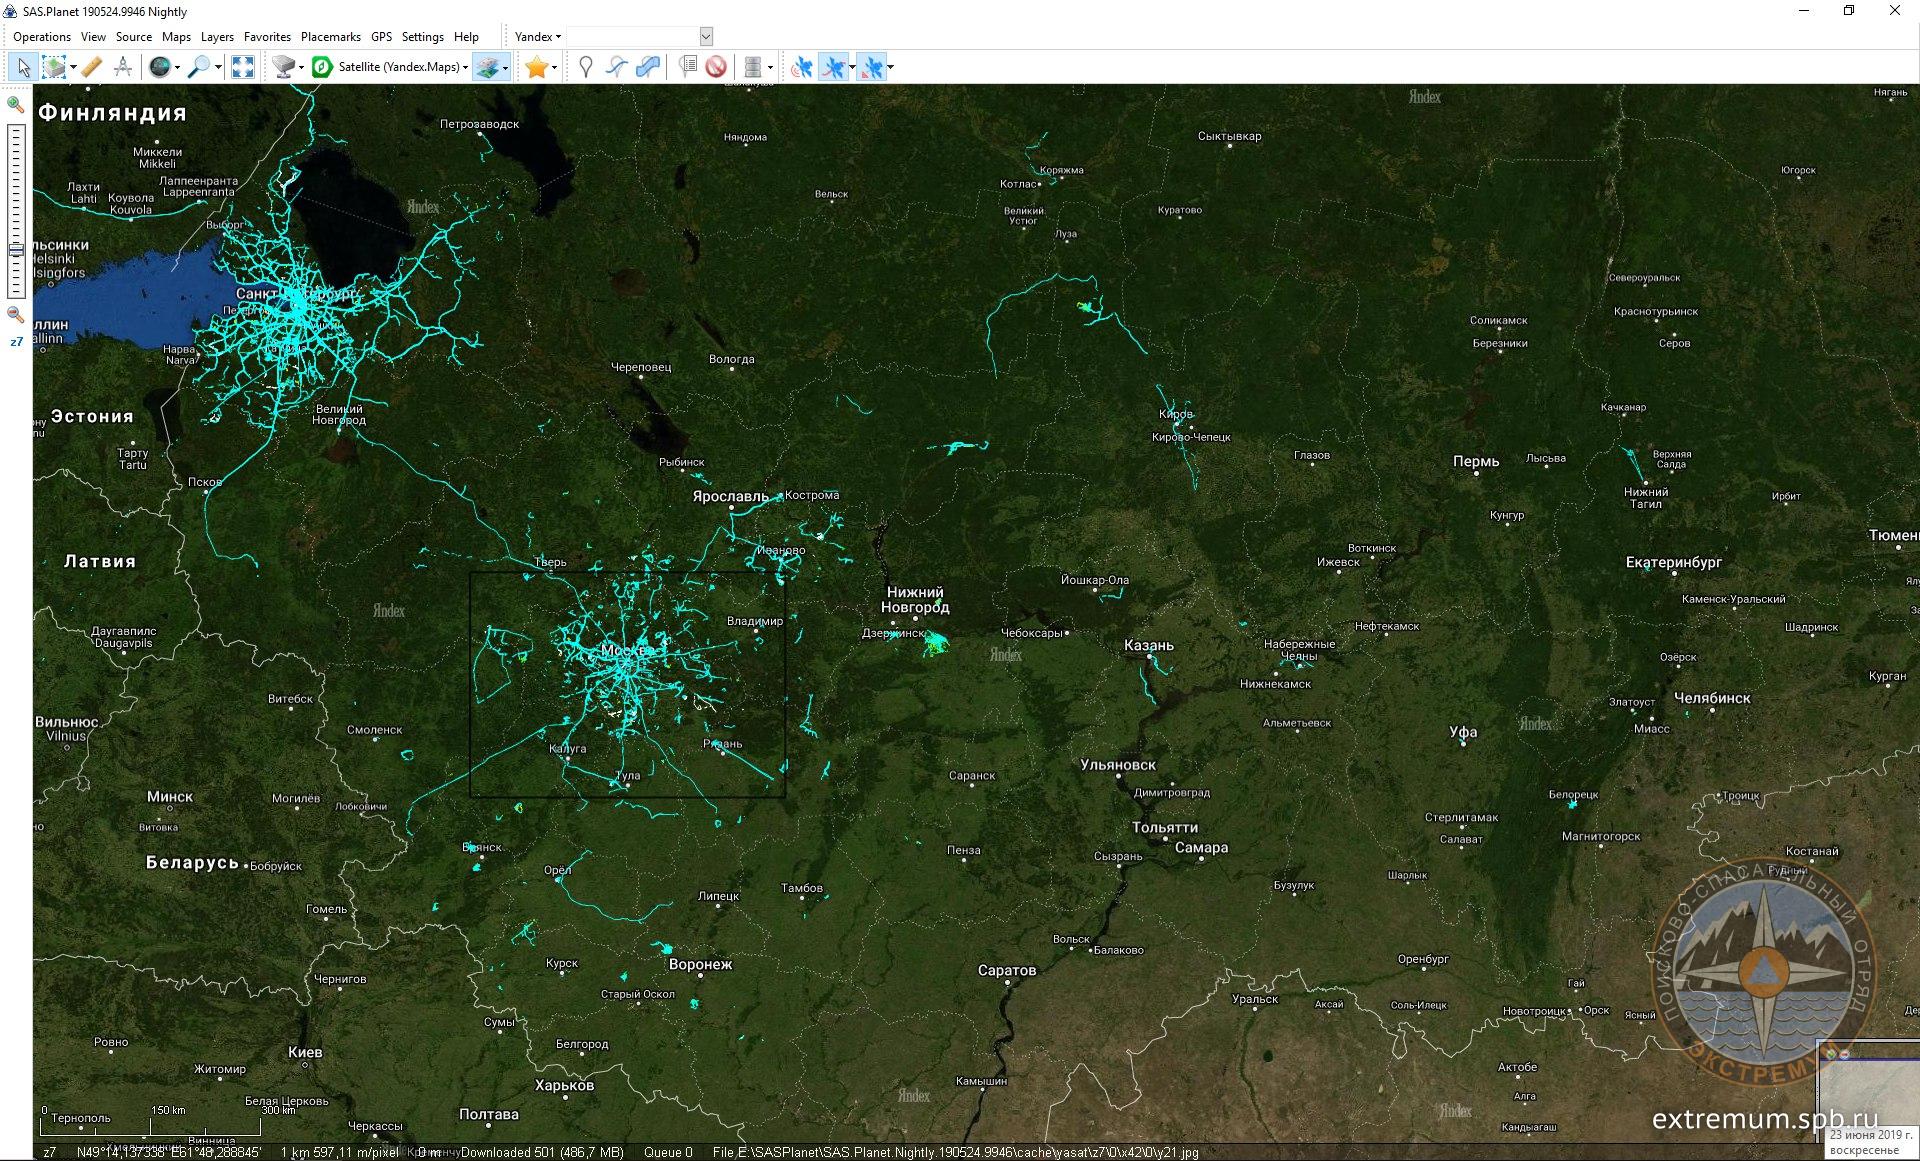Screen dimensions: 1920x1161
Task: Click the add placemark pin icon
Action: coord(586,67)
